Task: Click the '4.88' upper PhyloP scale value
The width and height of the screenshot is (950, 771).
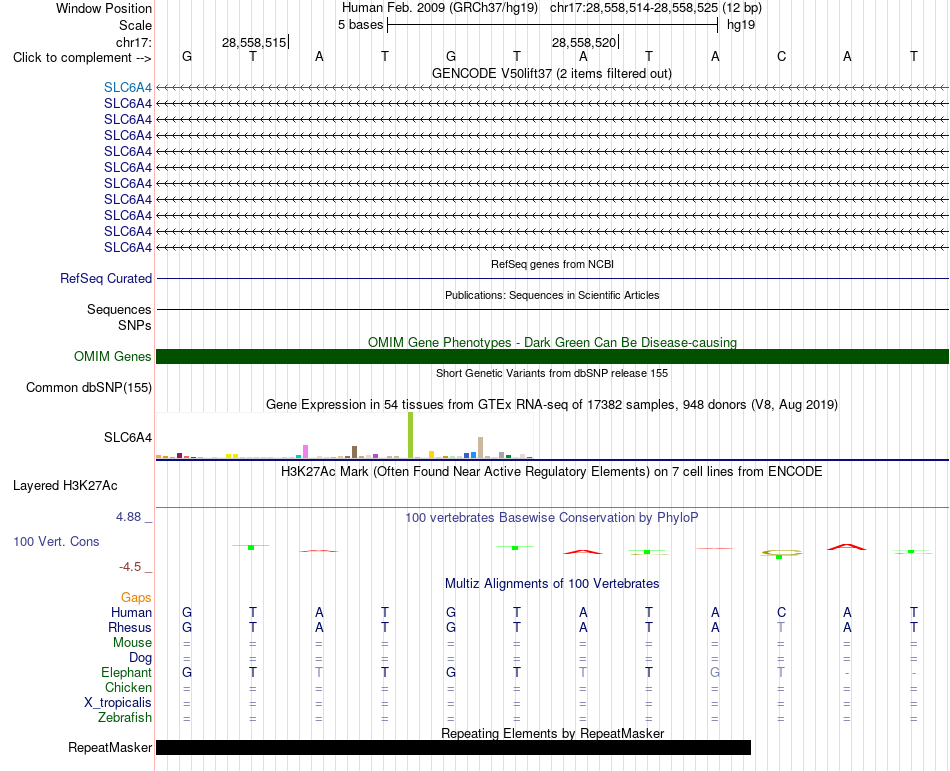Action: click(128, 517)
